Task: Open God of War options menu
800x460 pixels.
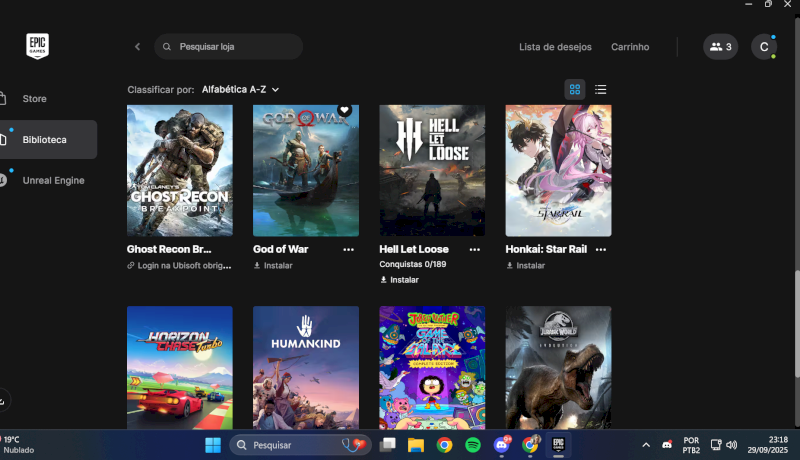Action: point(348,249)
